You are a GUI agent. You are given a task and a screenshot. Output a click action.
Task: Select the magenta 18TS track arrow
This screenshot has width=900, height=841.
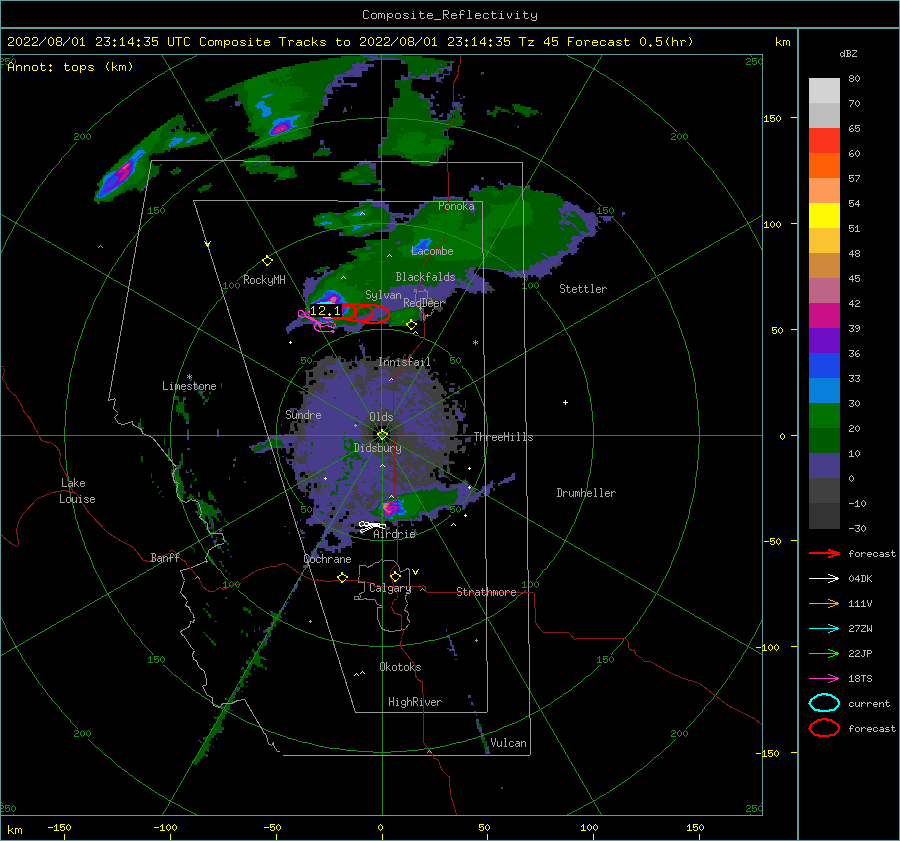tap(824, 679)
